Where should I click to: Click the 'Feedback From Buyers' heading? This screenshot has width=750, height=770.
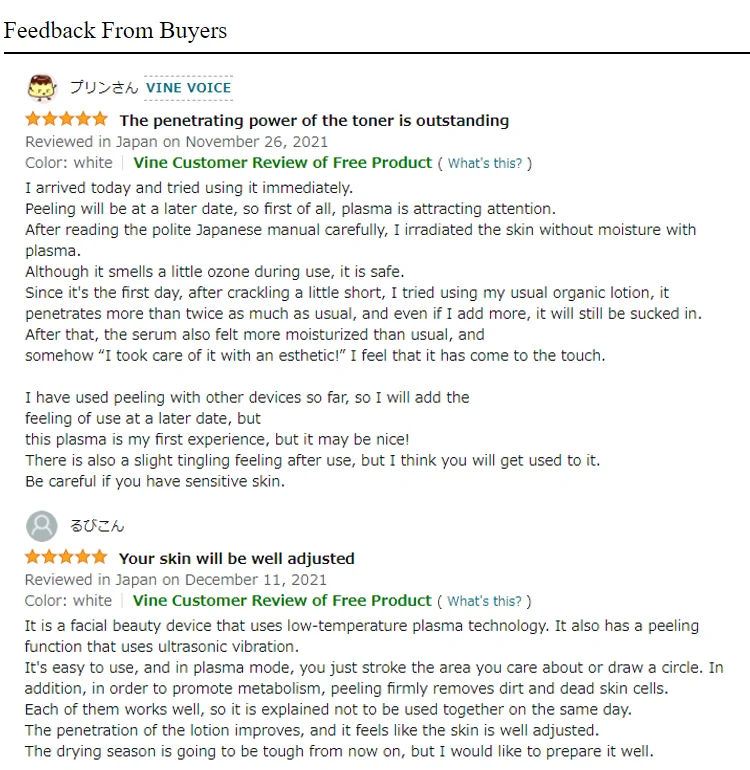pos(115,30)
